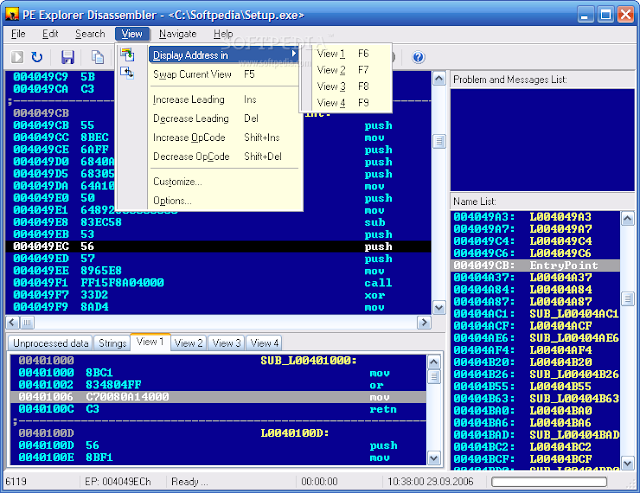Image resolution: width=640 pixels, height=493 pixels.
Task: Open the Edit menu
Action: pos(50,34)
